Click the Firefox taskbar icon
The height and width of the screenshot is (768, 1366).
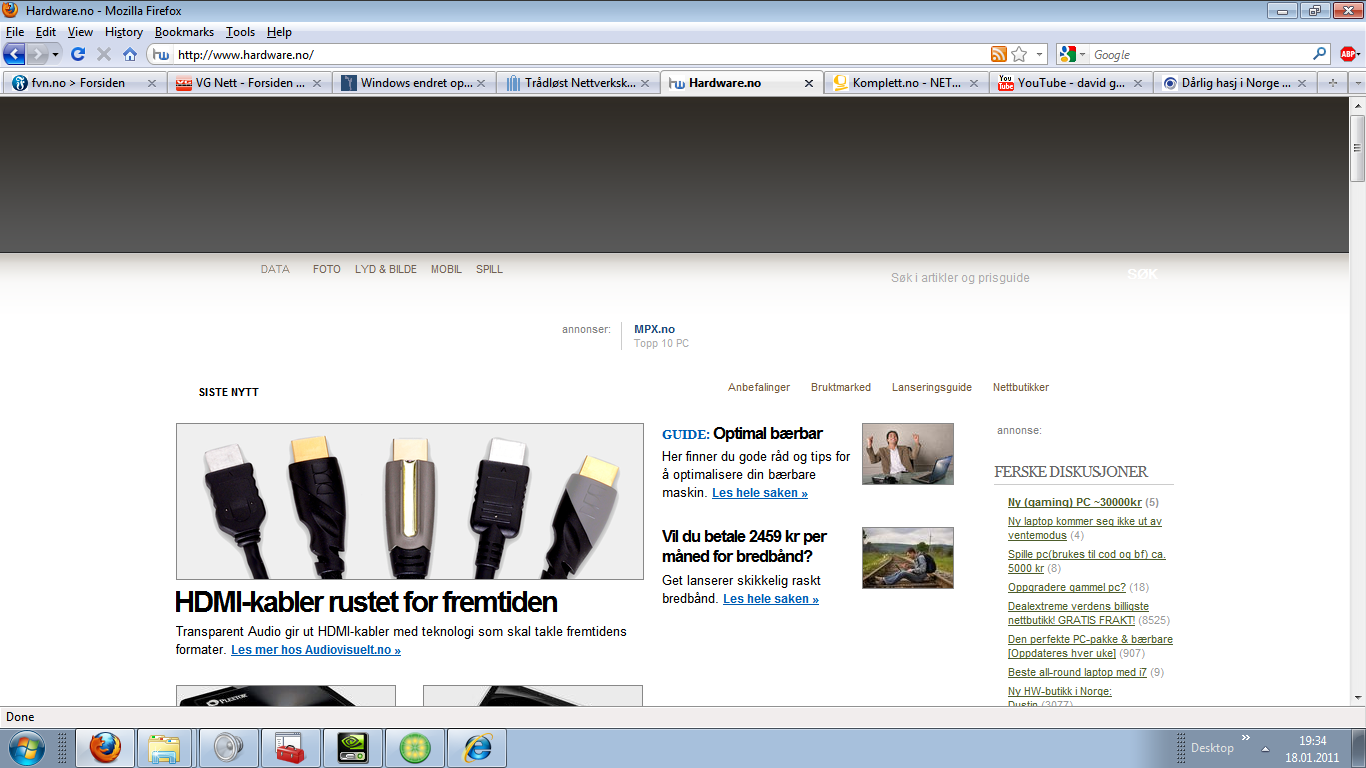click(x=105, y=748)
